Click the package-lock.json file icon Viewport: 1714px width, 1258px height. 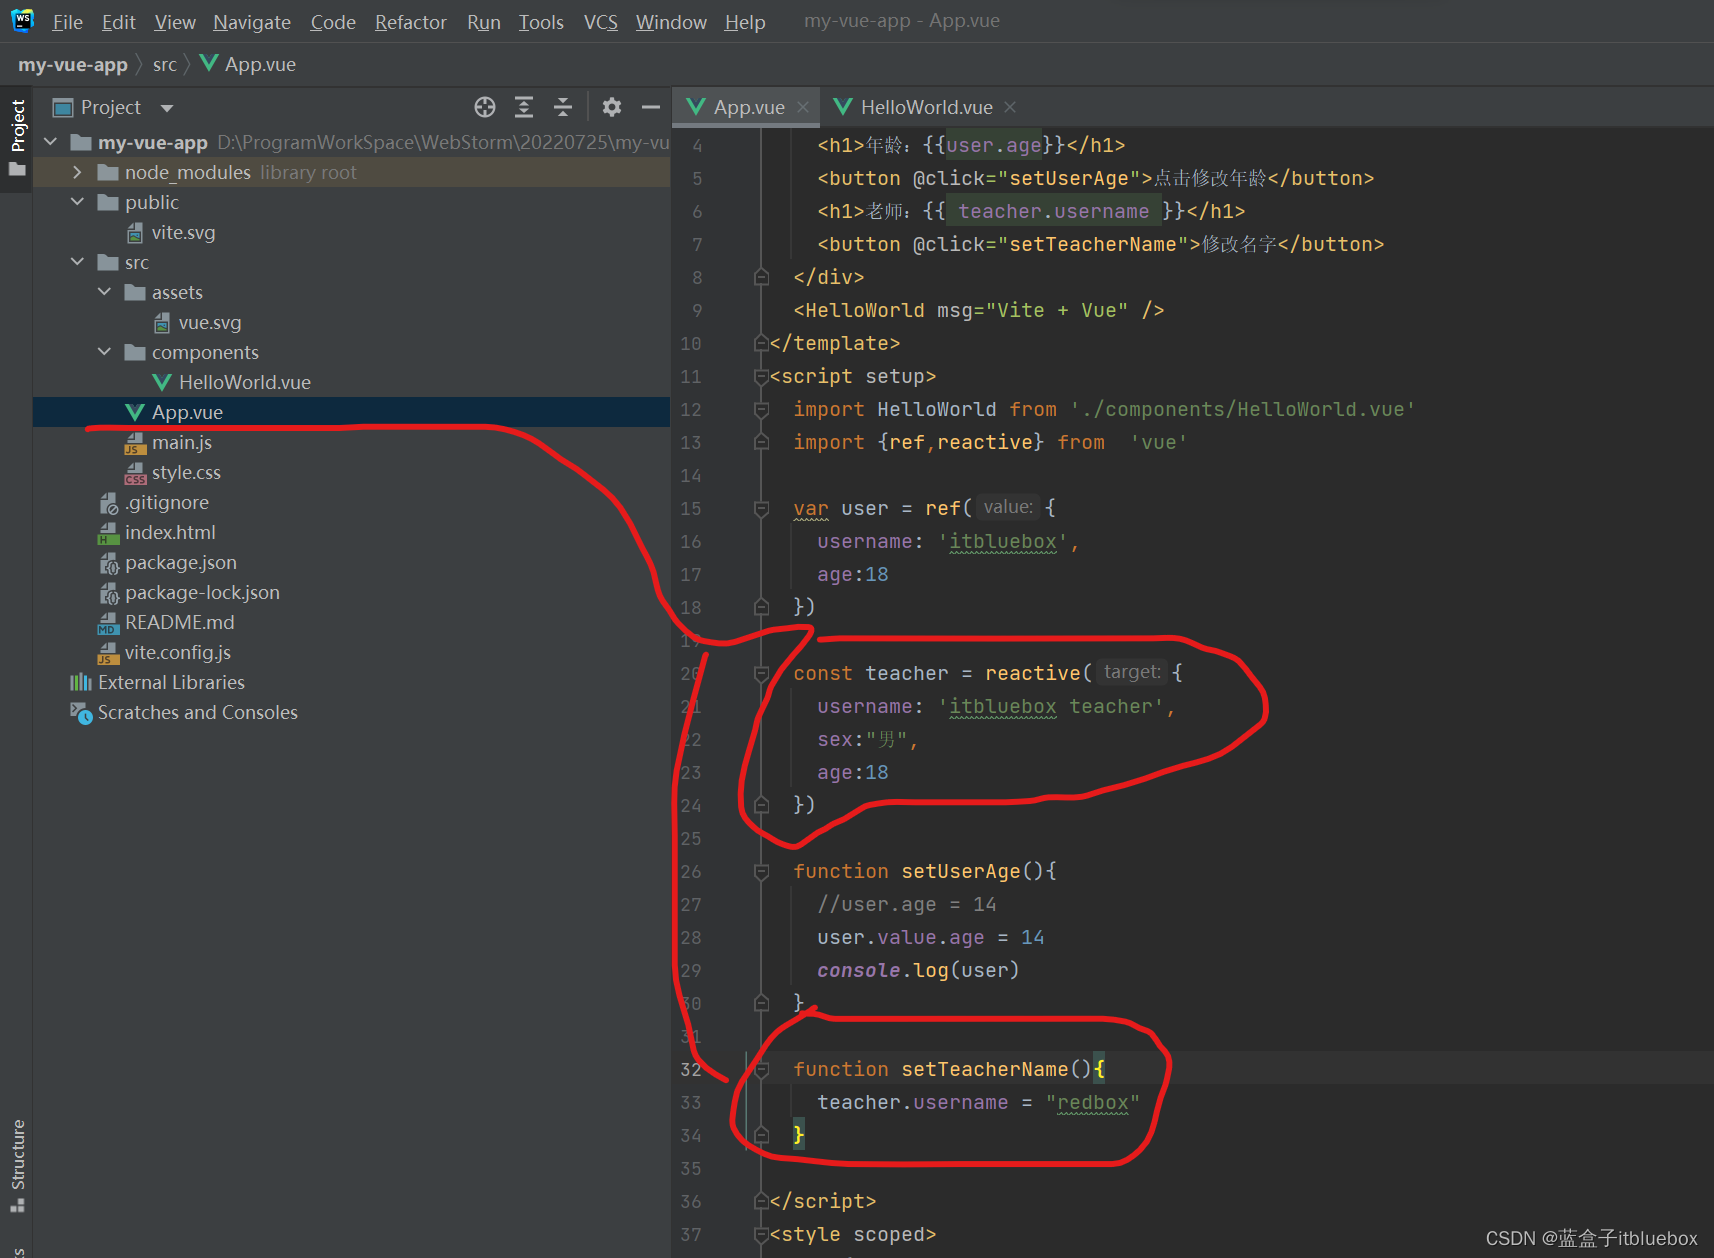tap(109, 593)
